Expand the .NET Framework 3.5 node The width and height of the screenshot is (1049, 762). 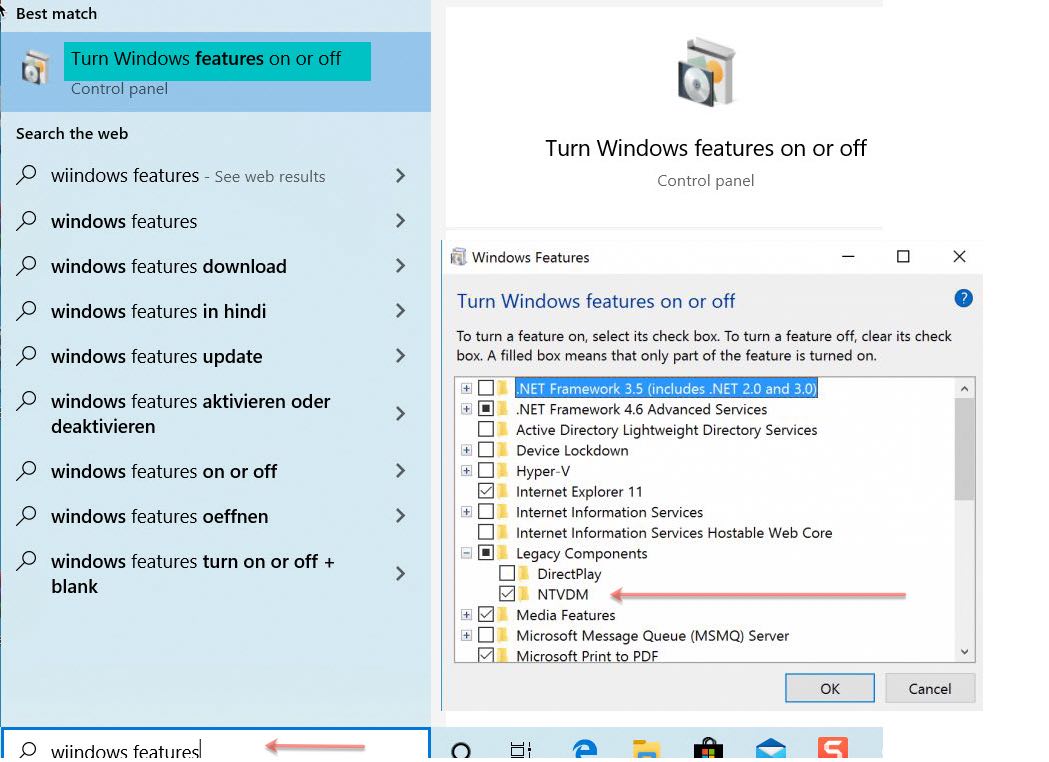pos(466,388)
